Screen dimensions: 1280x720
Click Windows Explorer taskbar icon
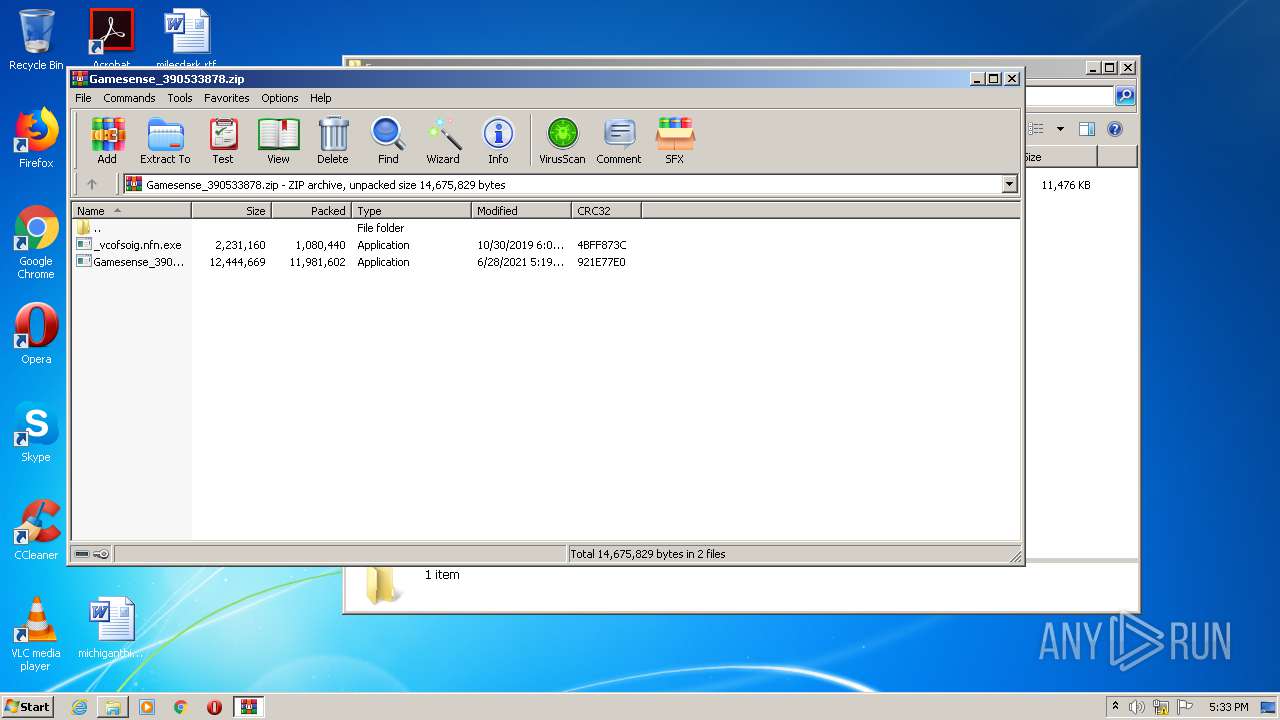tap(113, 707)
